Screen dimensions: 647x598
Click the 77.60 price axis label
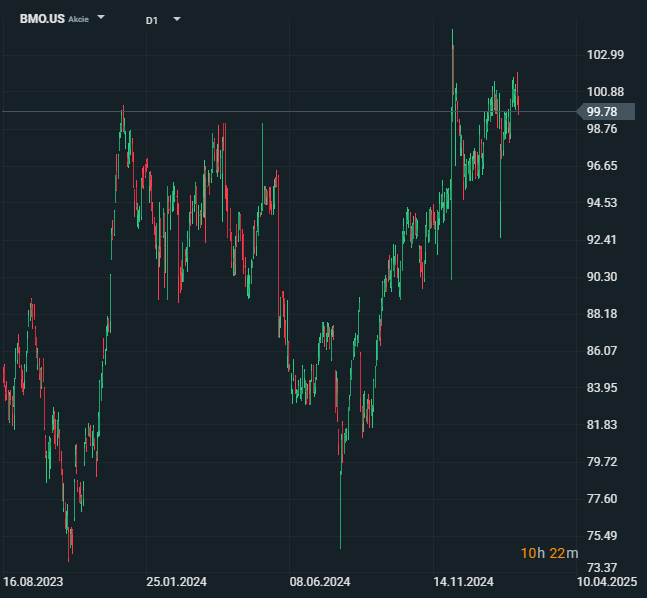click(x=605, y=499)
